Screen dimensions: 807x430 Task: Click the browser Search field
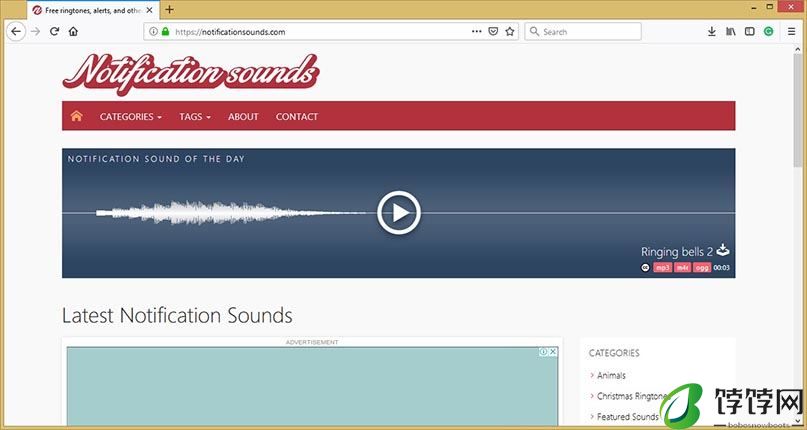click(583, 31)
